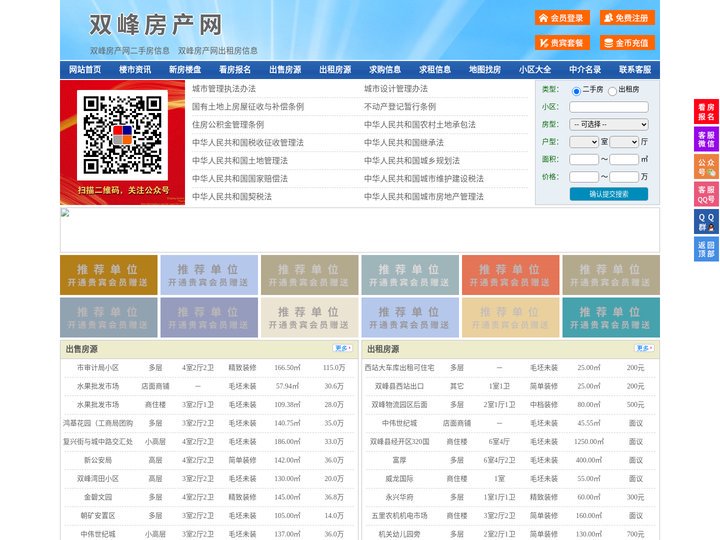Image resolution: width=720 pixels, height=540 pixels.
Task: Open the 贵宾套餐 VIP package button
Action: click(562, 43)
